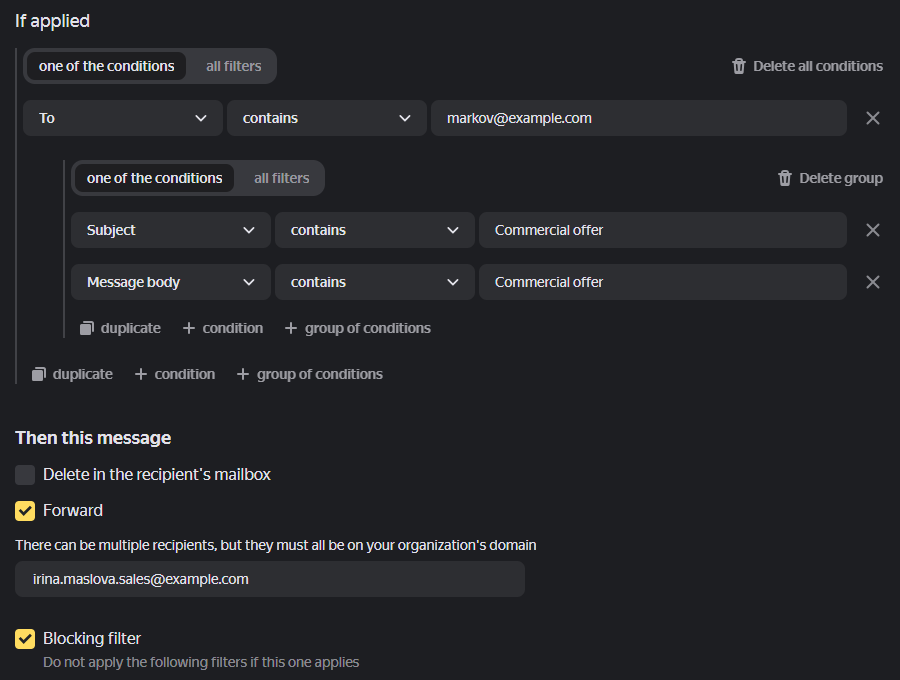Add nested group of conditions in inner group
Image resolution: width=900 pixels, height=680 pixels.
(x=358, y=328)
